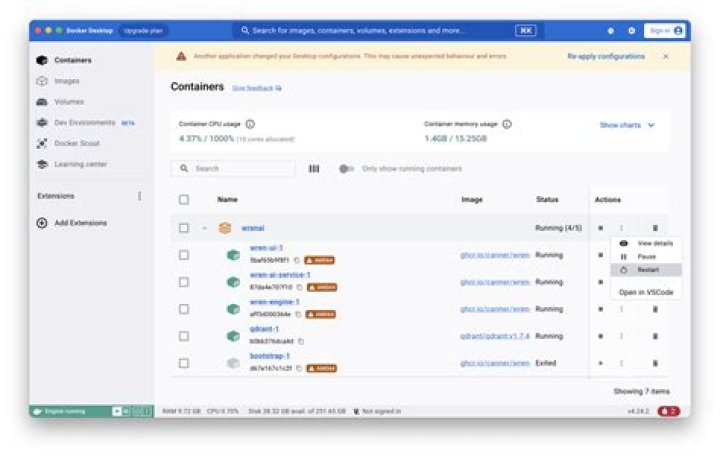Toggle only show running containers
This screenshot has width=720, height=456.
click(x=346, y=169)
